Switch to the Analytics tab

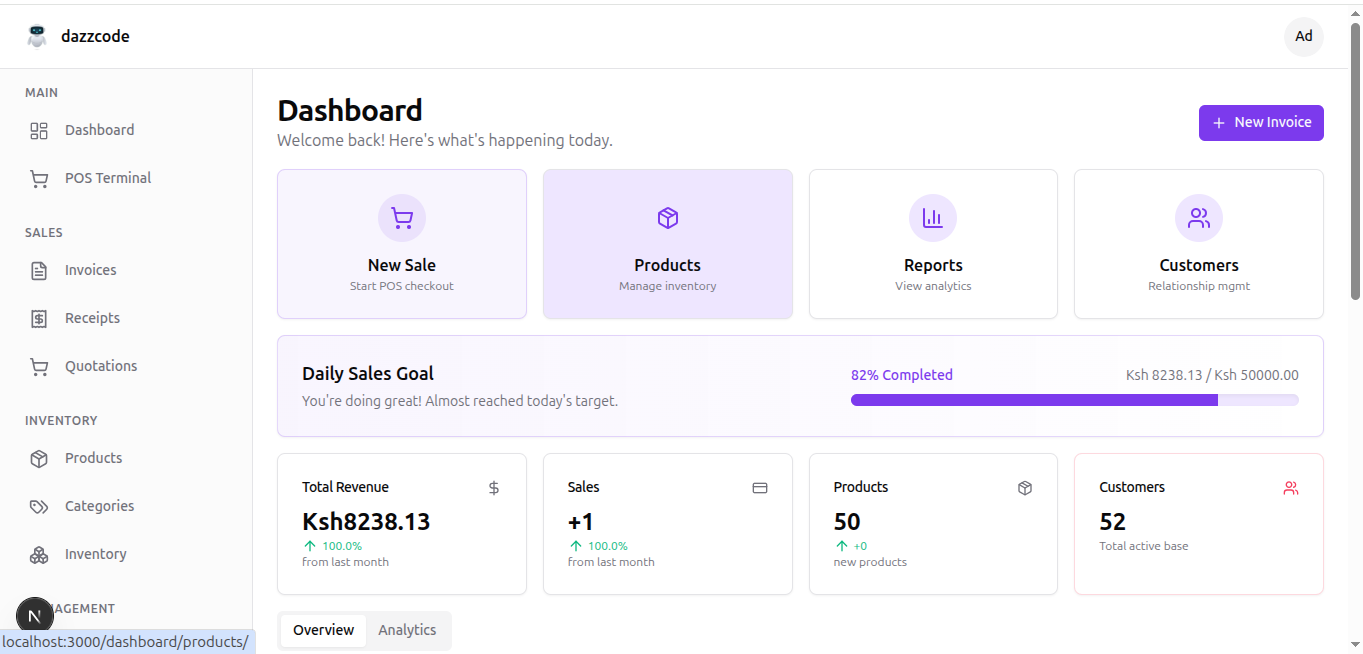[407, 630]
